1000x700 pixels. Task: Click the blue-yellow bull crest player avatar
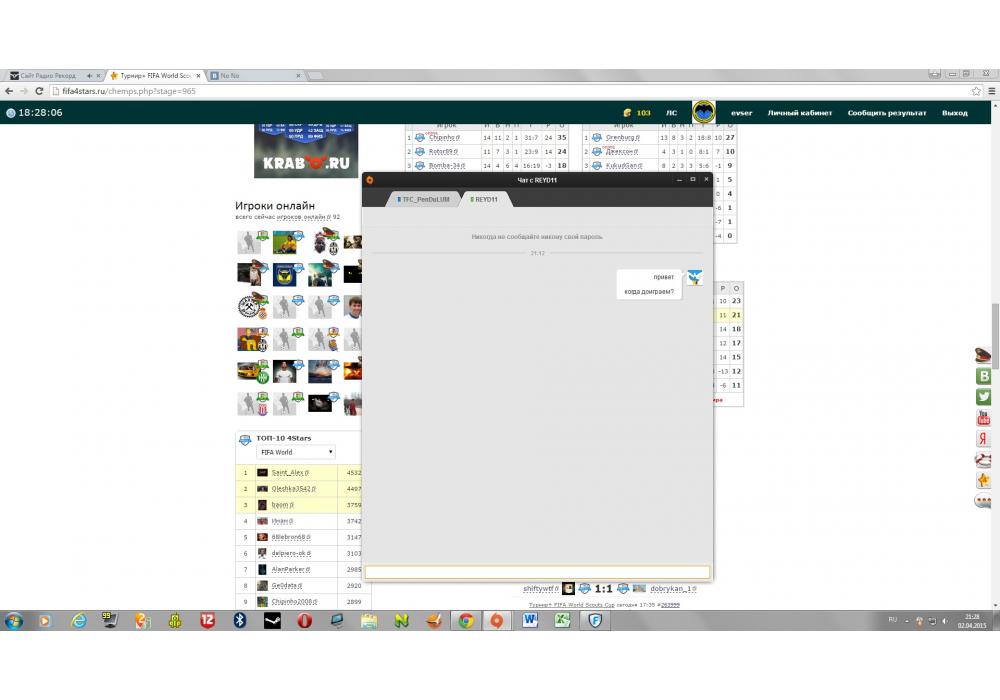point(284,275)
